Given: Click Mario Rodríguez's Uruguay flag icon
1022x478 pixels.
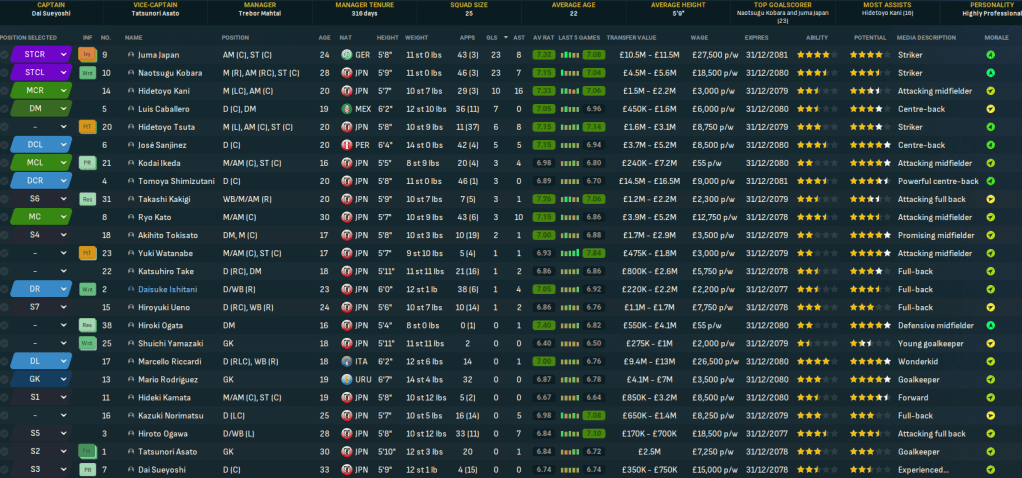Looking at the screenshot, I should [346, 380].
